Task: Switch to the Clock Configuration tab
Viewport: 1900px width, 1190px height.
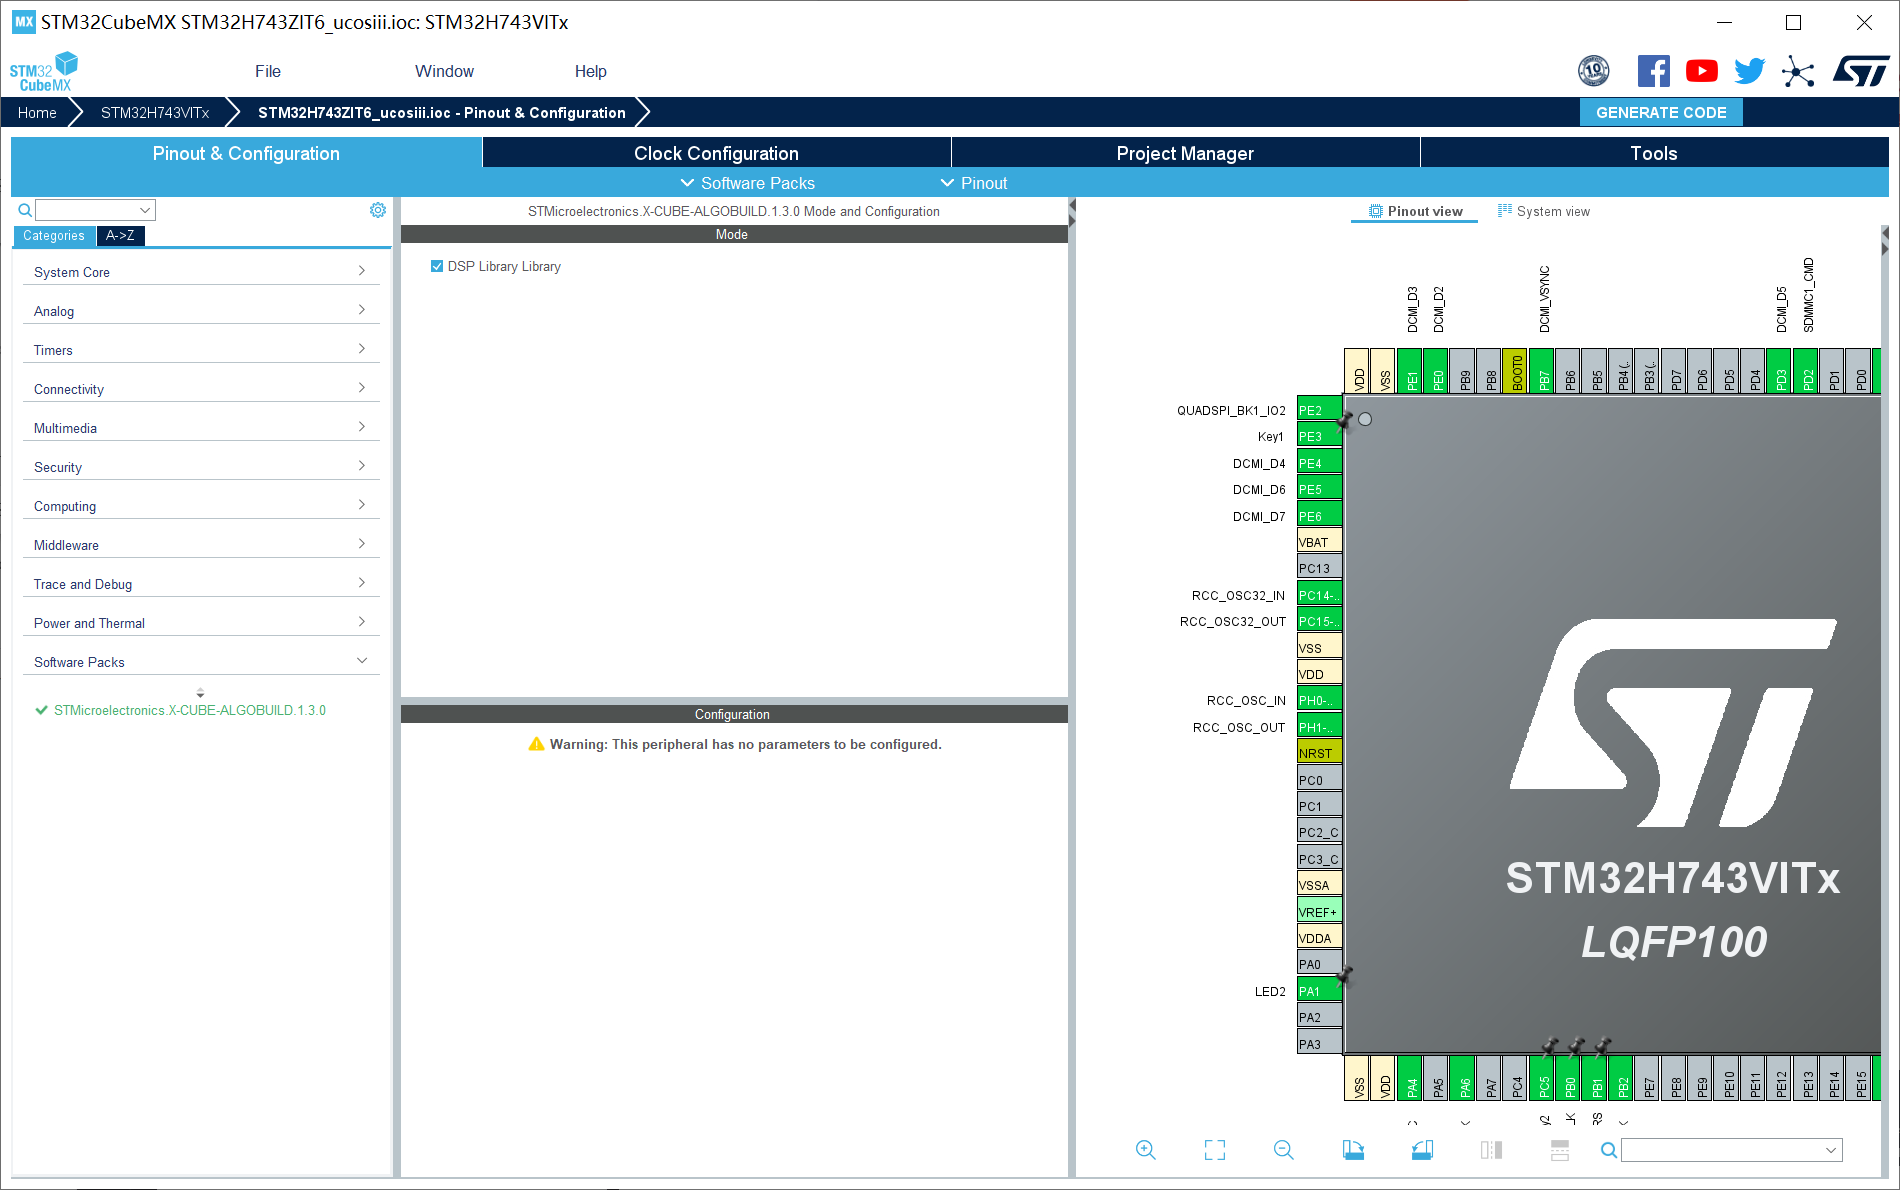Action: [716, 153]
